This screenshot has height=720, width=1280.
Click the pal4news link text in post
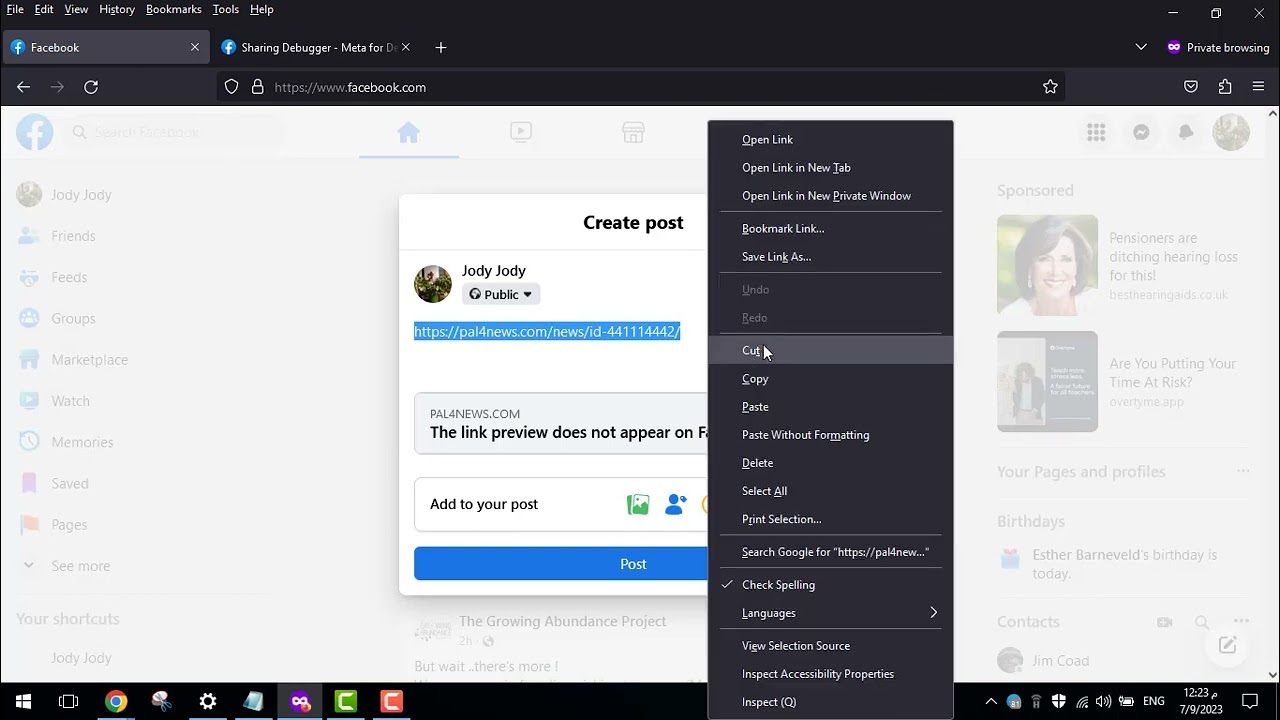pyautogui.click(x=547, y=331)
